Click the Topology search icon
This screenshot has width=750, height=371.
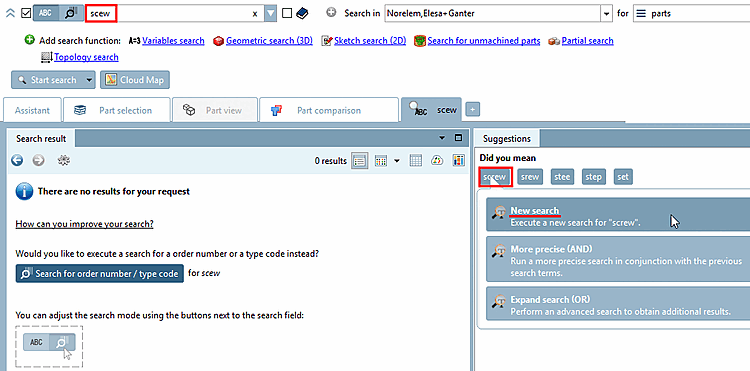point(46,57)
